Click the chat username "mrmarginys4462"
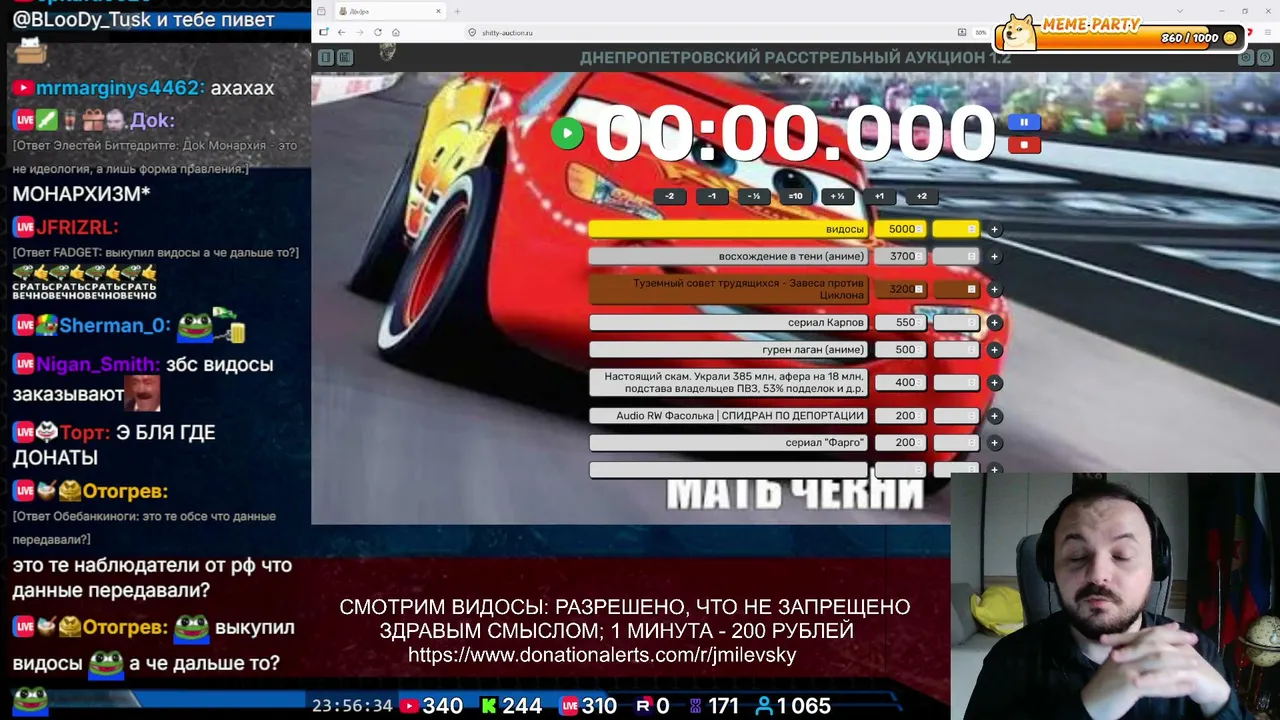Viewport: 1280px width, 720px height. point(117,88)
